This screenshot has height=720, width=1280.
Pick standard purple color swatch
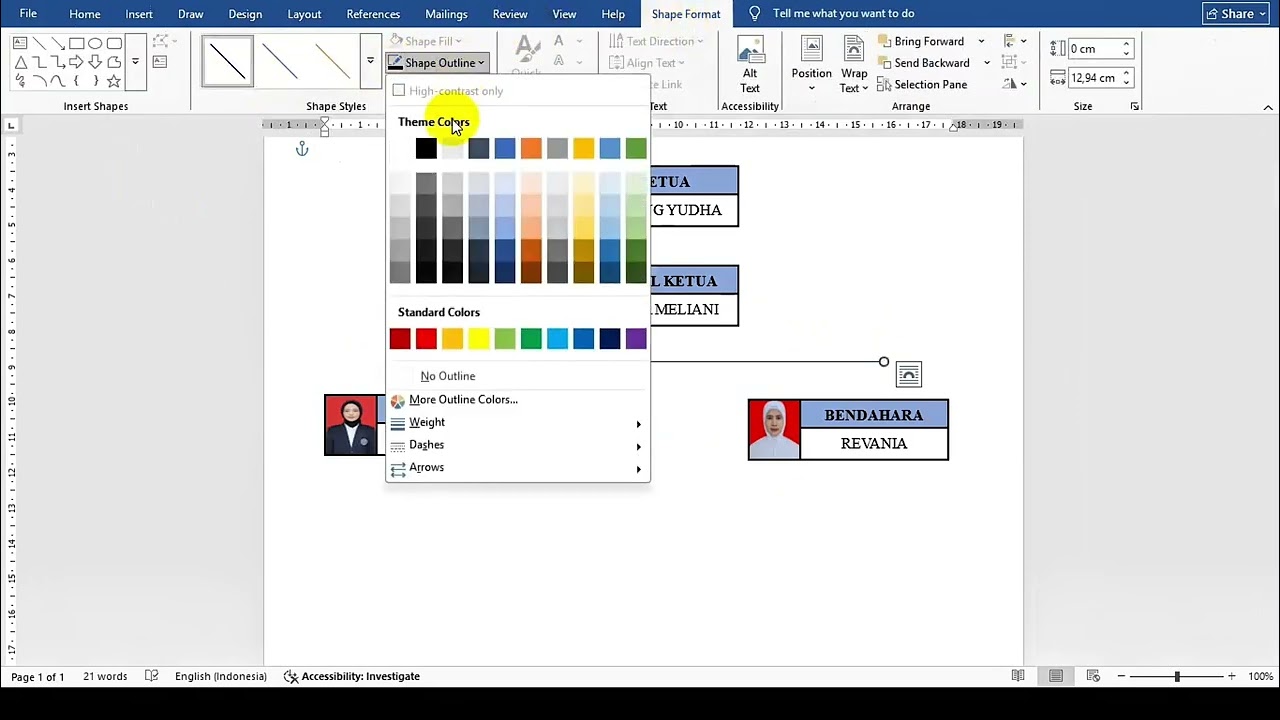tap(636, 339)
